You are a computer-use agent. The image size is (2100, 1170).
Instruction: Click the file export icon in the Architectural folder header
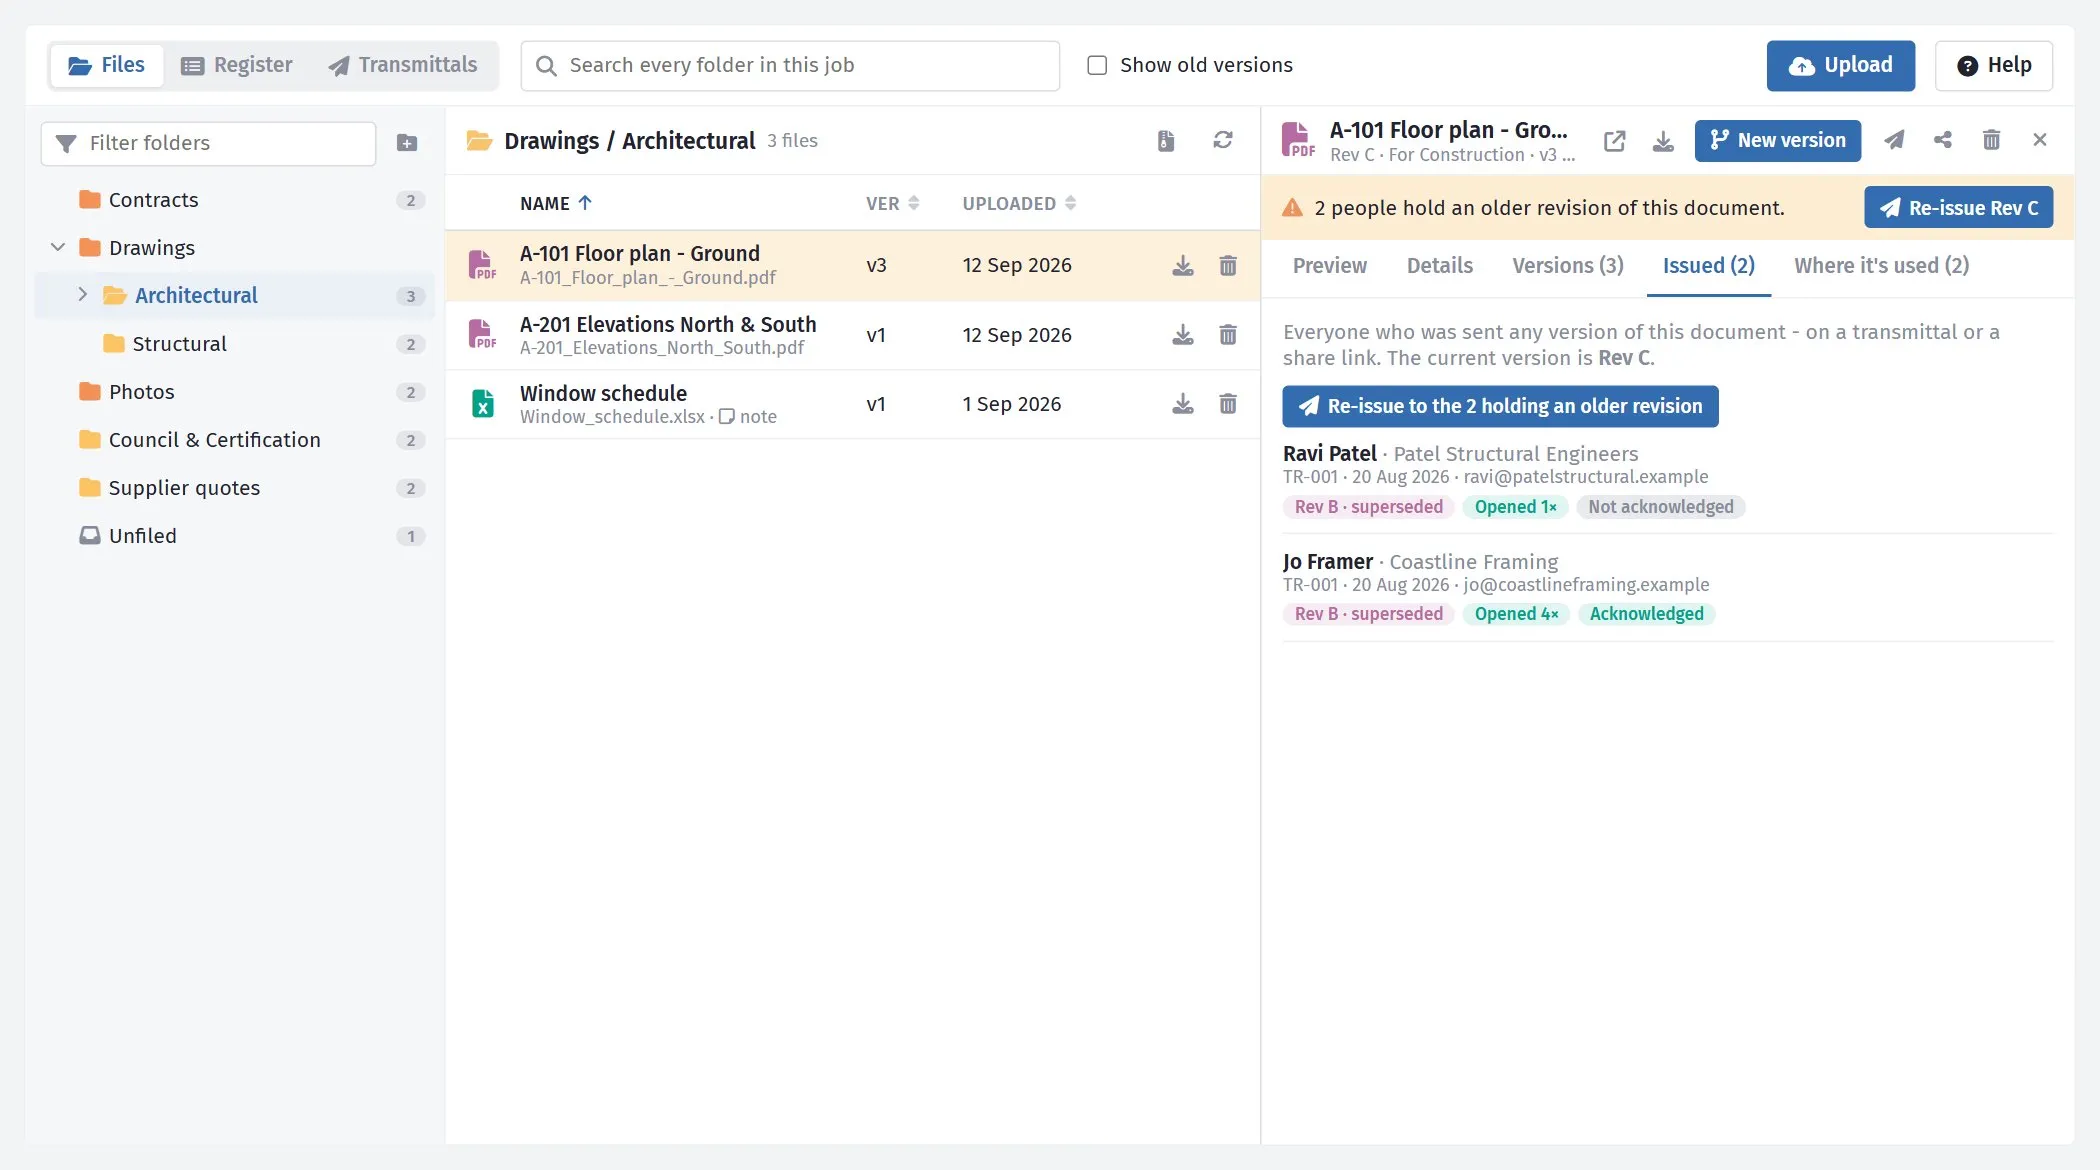(1166, 140)
